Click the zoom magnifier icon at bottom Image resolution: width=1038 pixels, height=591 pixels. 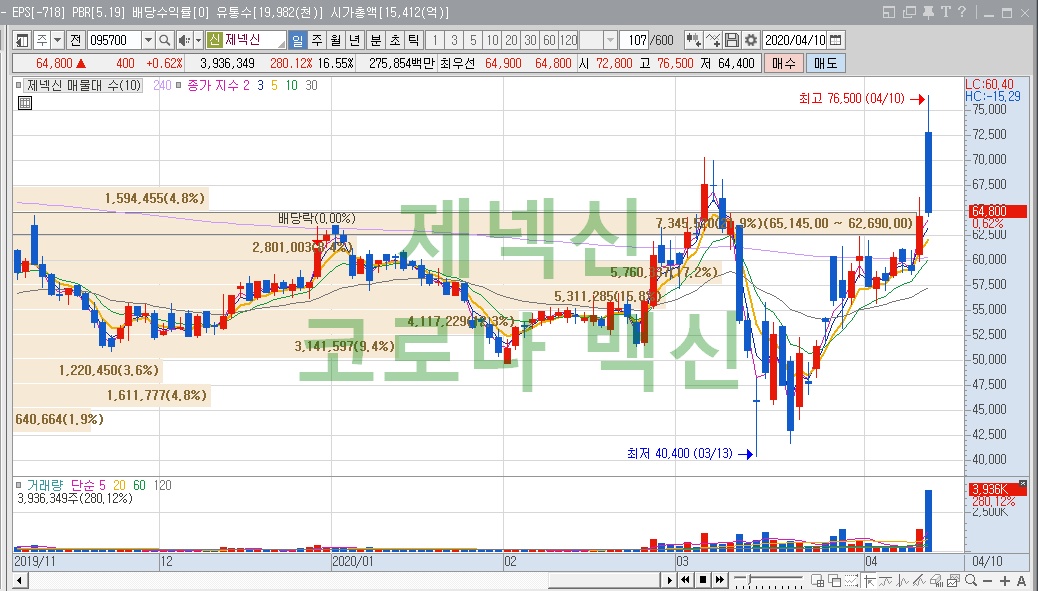(971, 580)
